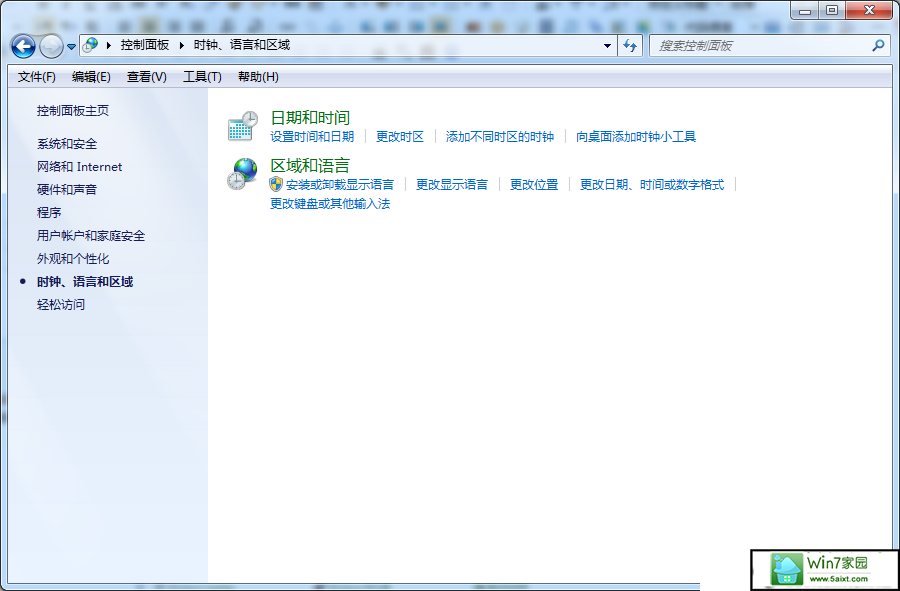
Task: Open the 工具(T) menu
Action: click(202, 77)
